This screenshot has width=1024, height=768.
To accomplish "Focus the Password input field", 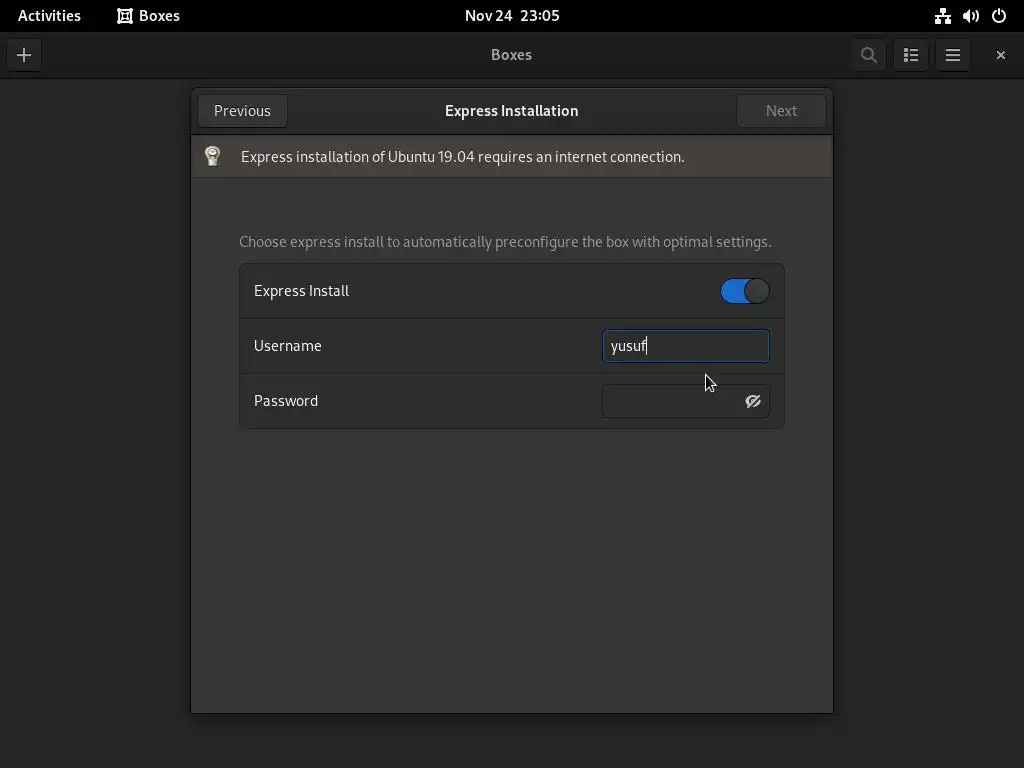I will (686, 401).
